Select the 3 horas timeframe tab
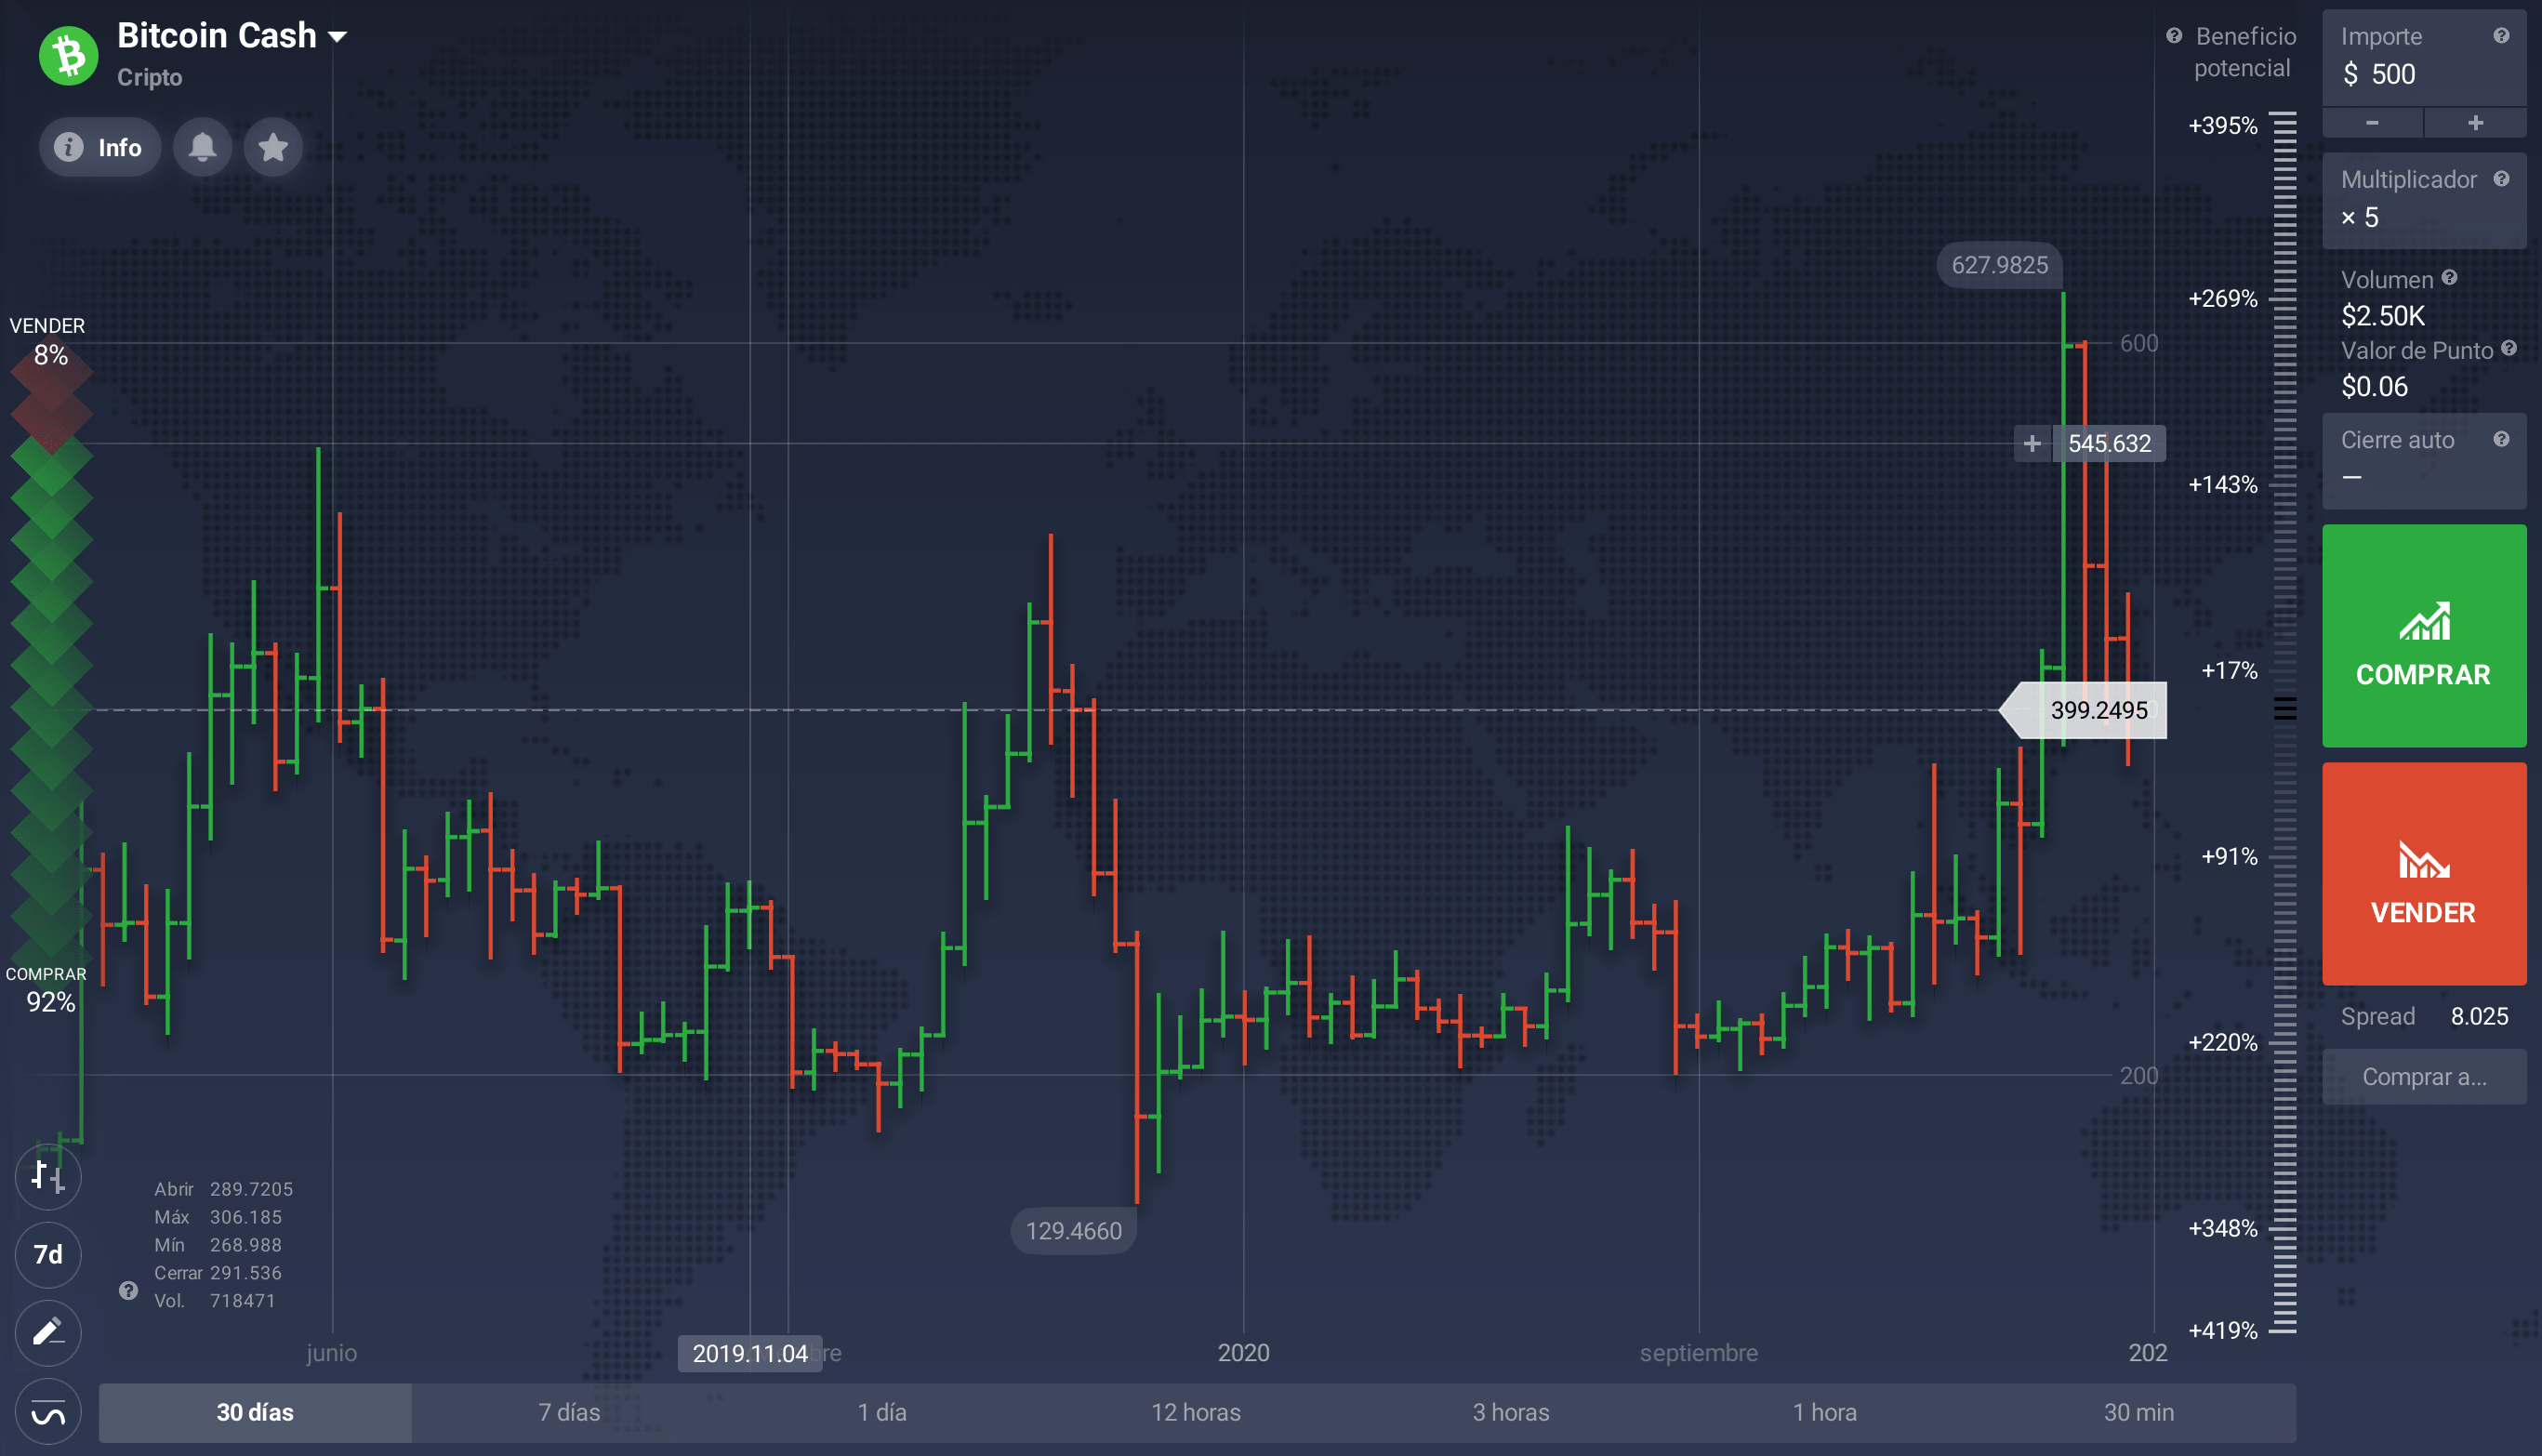This screenshot has height=1456, width=2542. pyautogui.click(x=1511, y=1412)
